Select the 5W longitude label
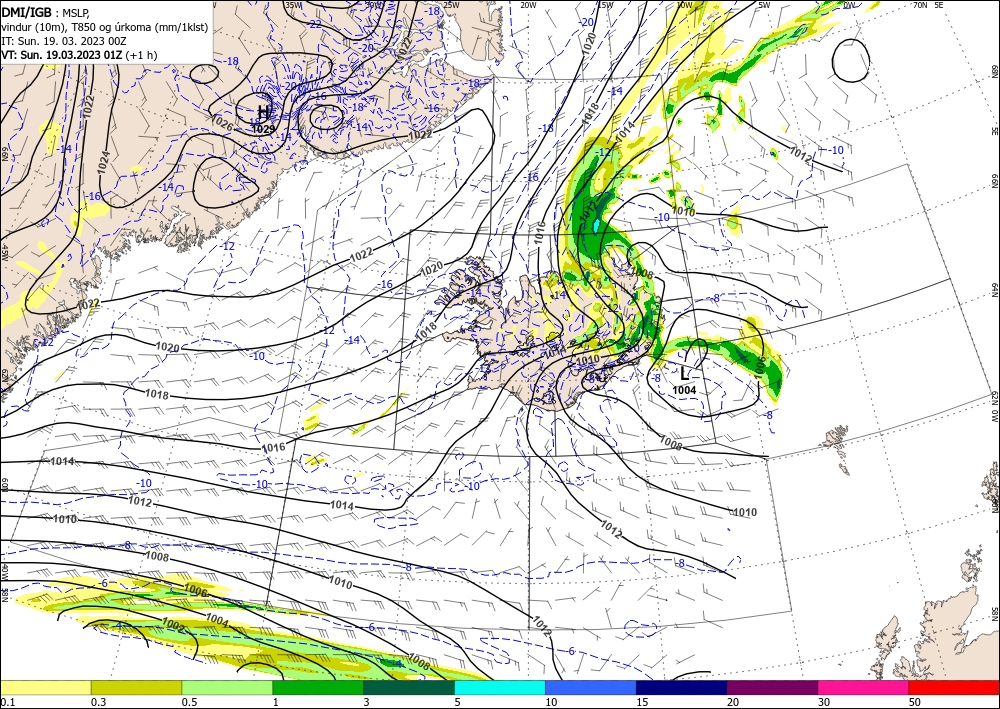The height and width of the screenshot is (709, 1000). pyautogui.click(x=764, y=5)
